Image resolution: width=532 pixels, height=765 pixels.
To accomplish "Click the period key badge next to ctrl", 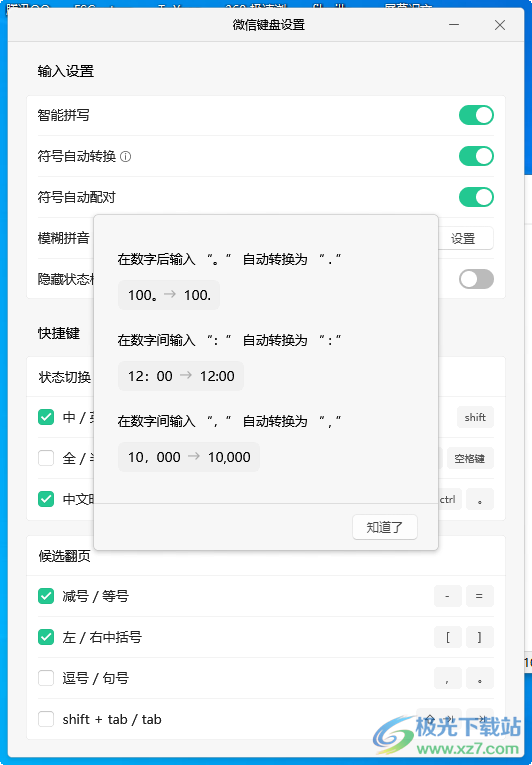I will (x=480, y=499).
